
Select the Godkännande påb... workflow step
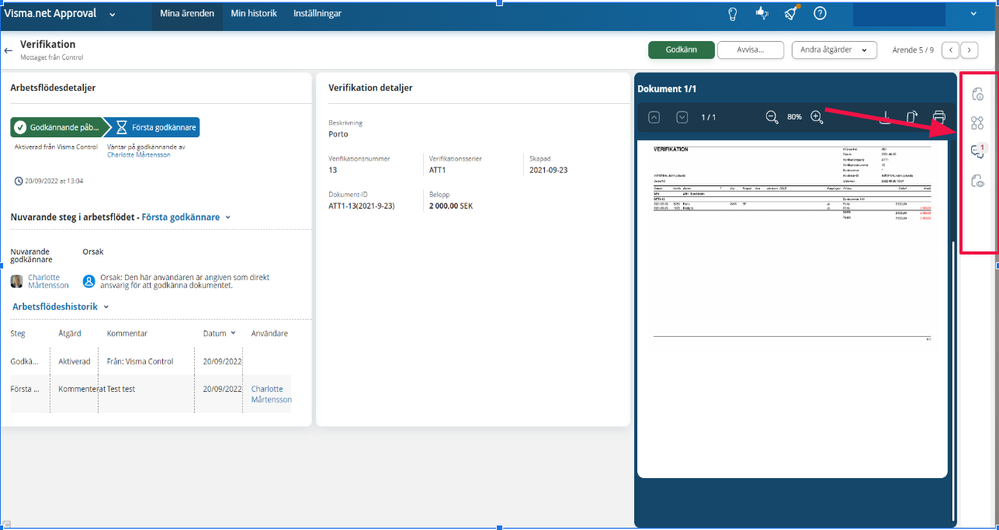[59, 127]
